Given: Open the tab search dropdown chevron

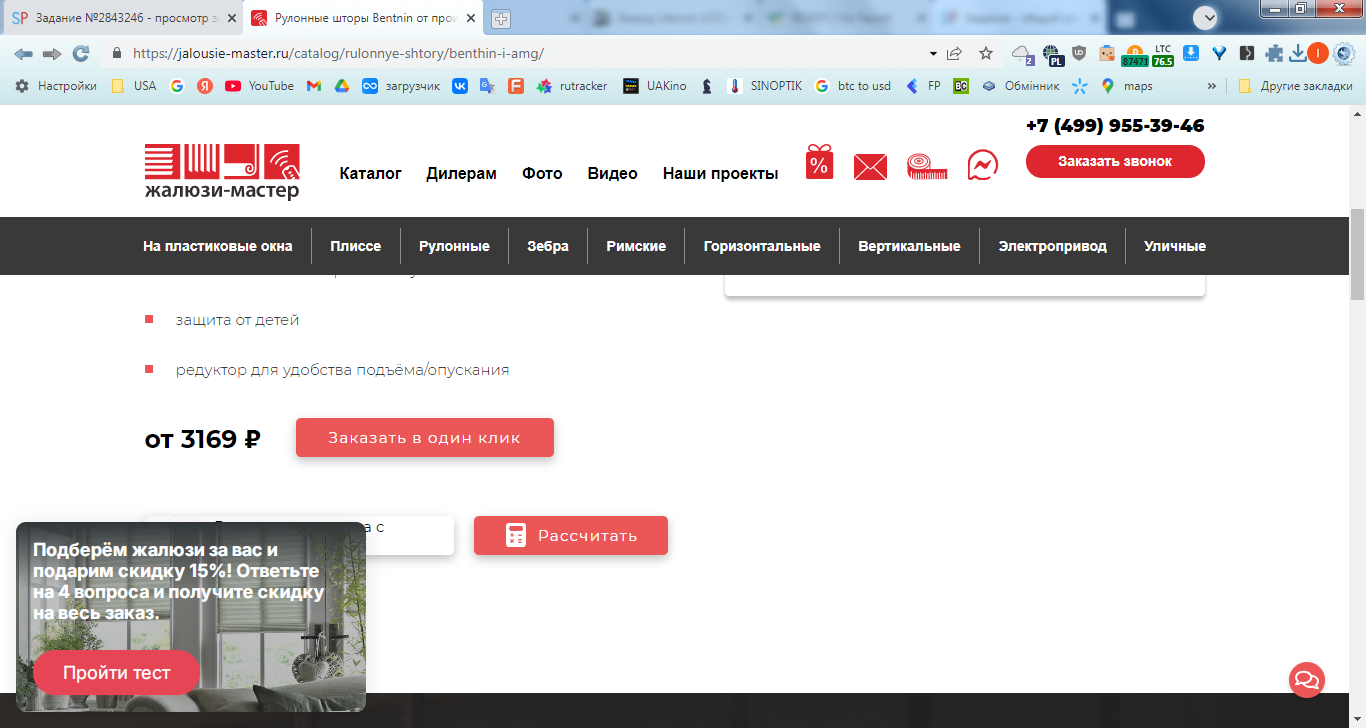Looking at the screenshot, I should tap(1207, 18).
